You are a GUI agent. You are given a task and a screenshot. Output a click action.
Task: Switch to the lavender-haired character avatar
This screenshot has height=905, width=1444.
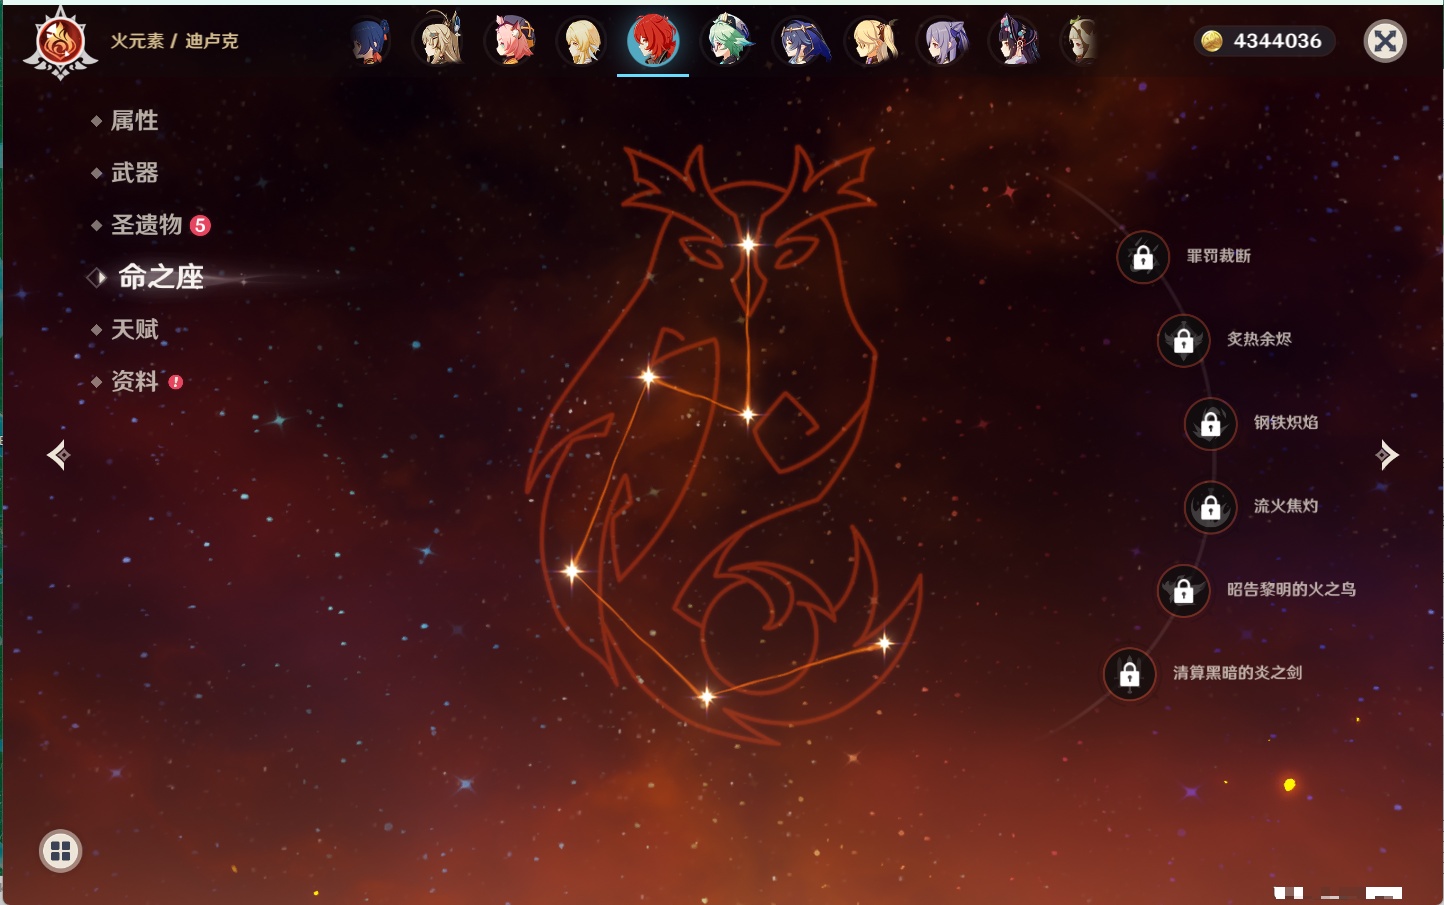coord(944,41)
